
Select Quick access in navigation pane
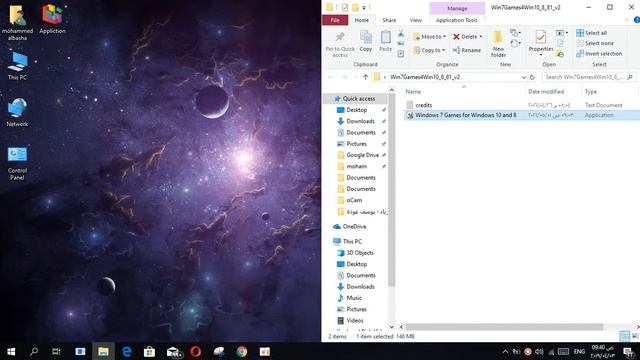(x=358, y=98)
